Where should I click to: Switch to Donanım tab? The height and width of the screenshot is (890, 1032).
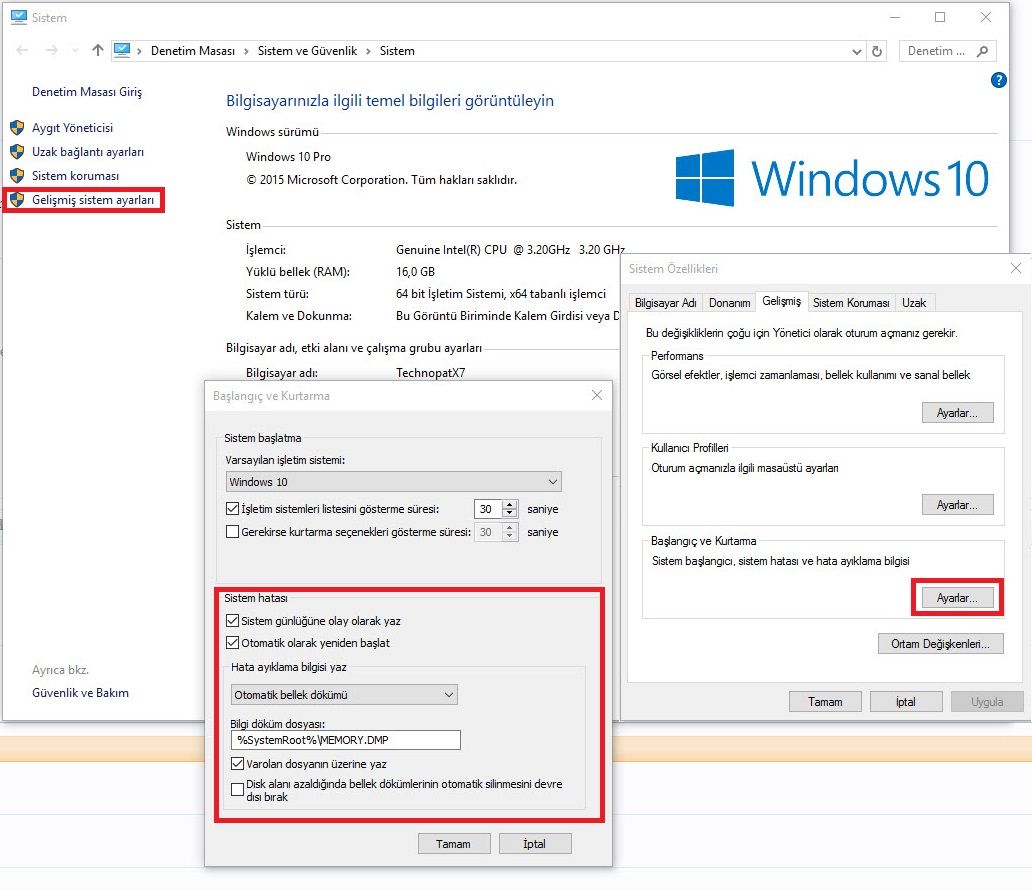[729, 303]
